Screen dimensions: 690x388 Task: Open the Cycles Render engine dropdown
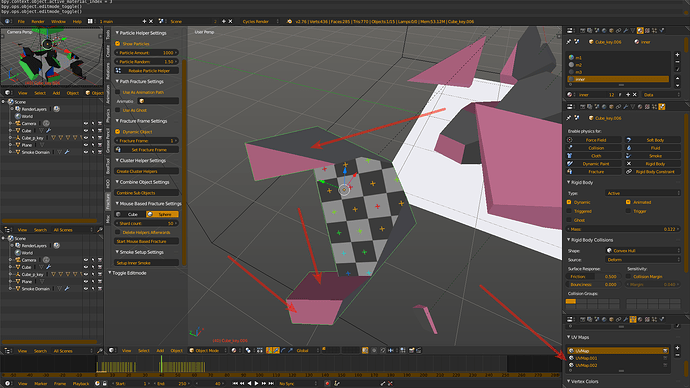[x=260, y=21]
